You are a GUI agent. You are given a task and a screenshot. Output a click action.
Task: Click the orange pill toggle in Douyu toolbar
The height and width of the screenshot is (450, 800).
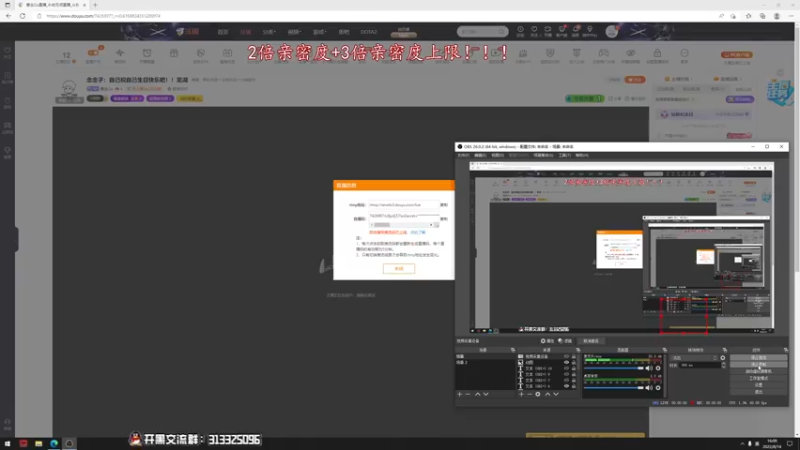click(93, 52)
